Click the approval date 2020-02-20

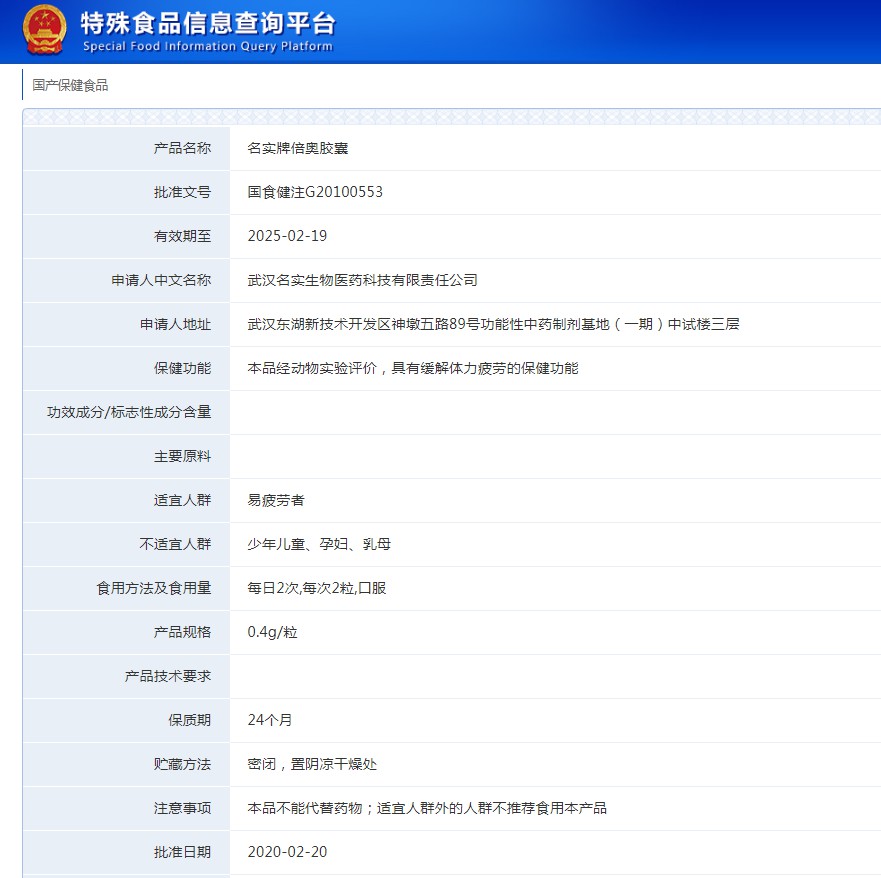coord(289,852)
